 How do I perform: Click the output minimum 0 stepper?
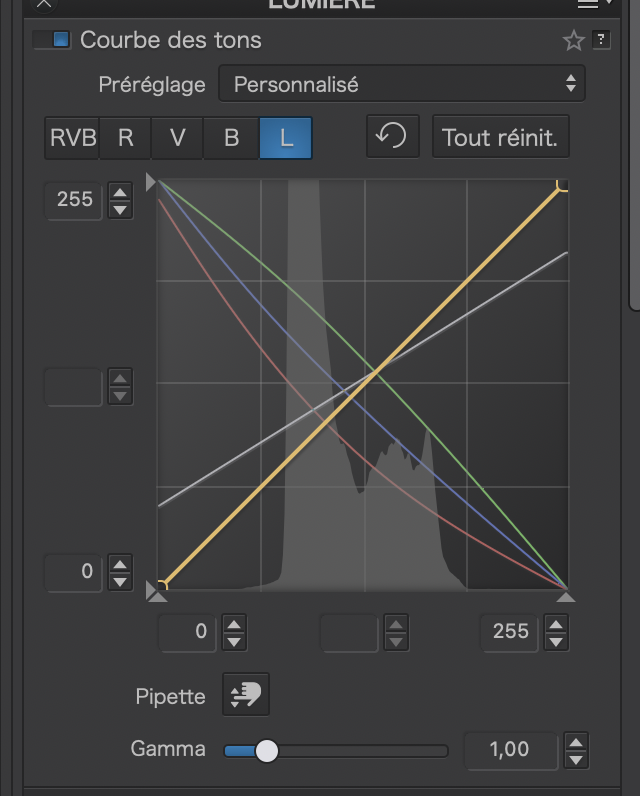point(120,572)
